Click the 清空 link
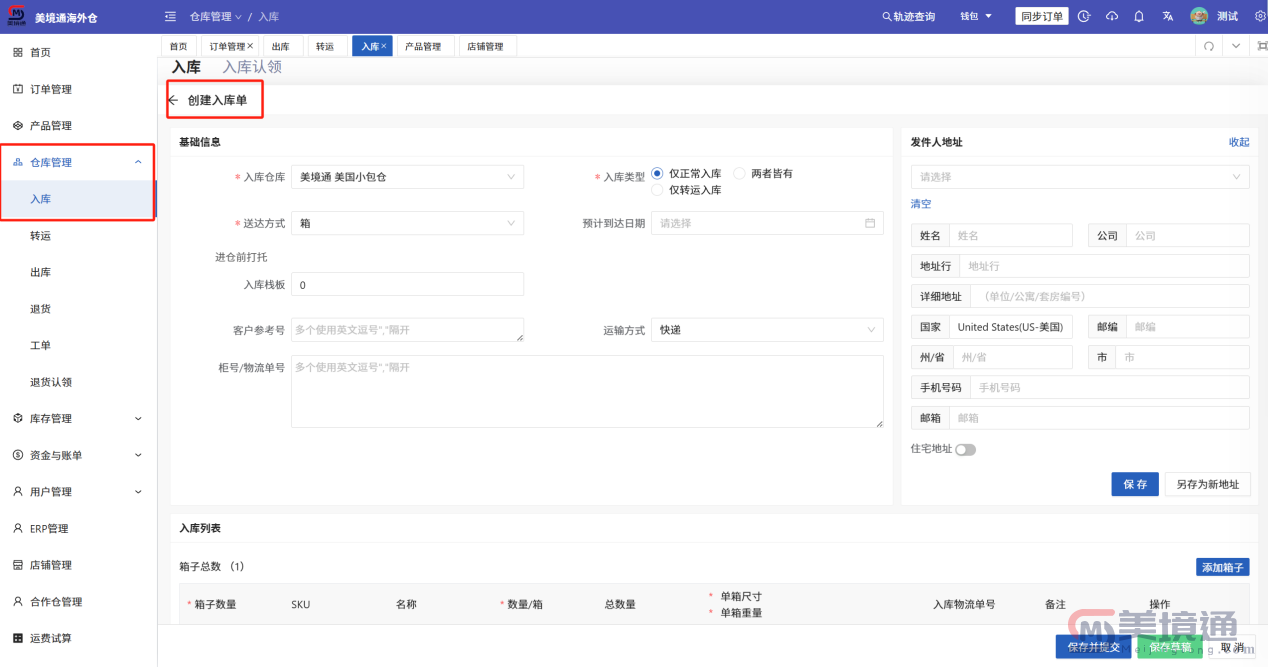1268x667 pixels. (x=921, y=204)
